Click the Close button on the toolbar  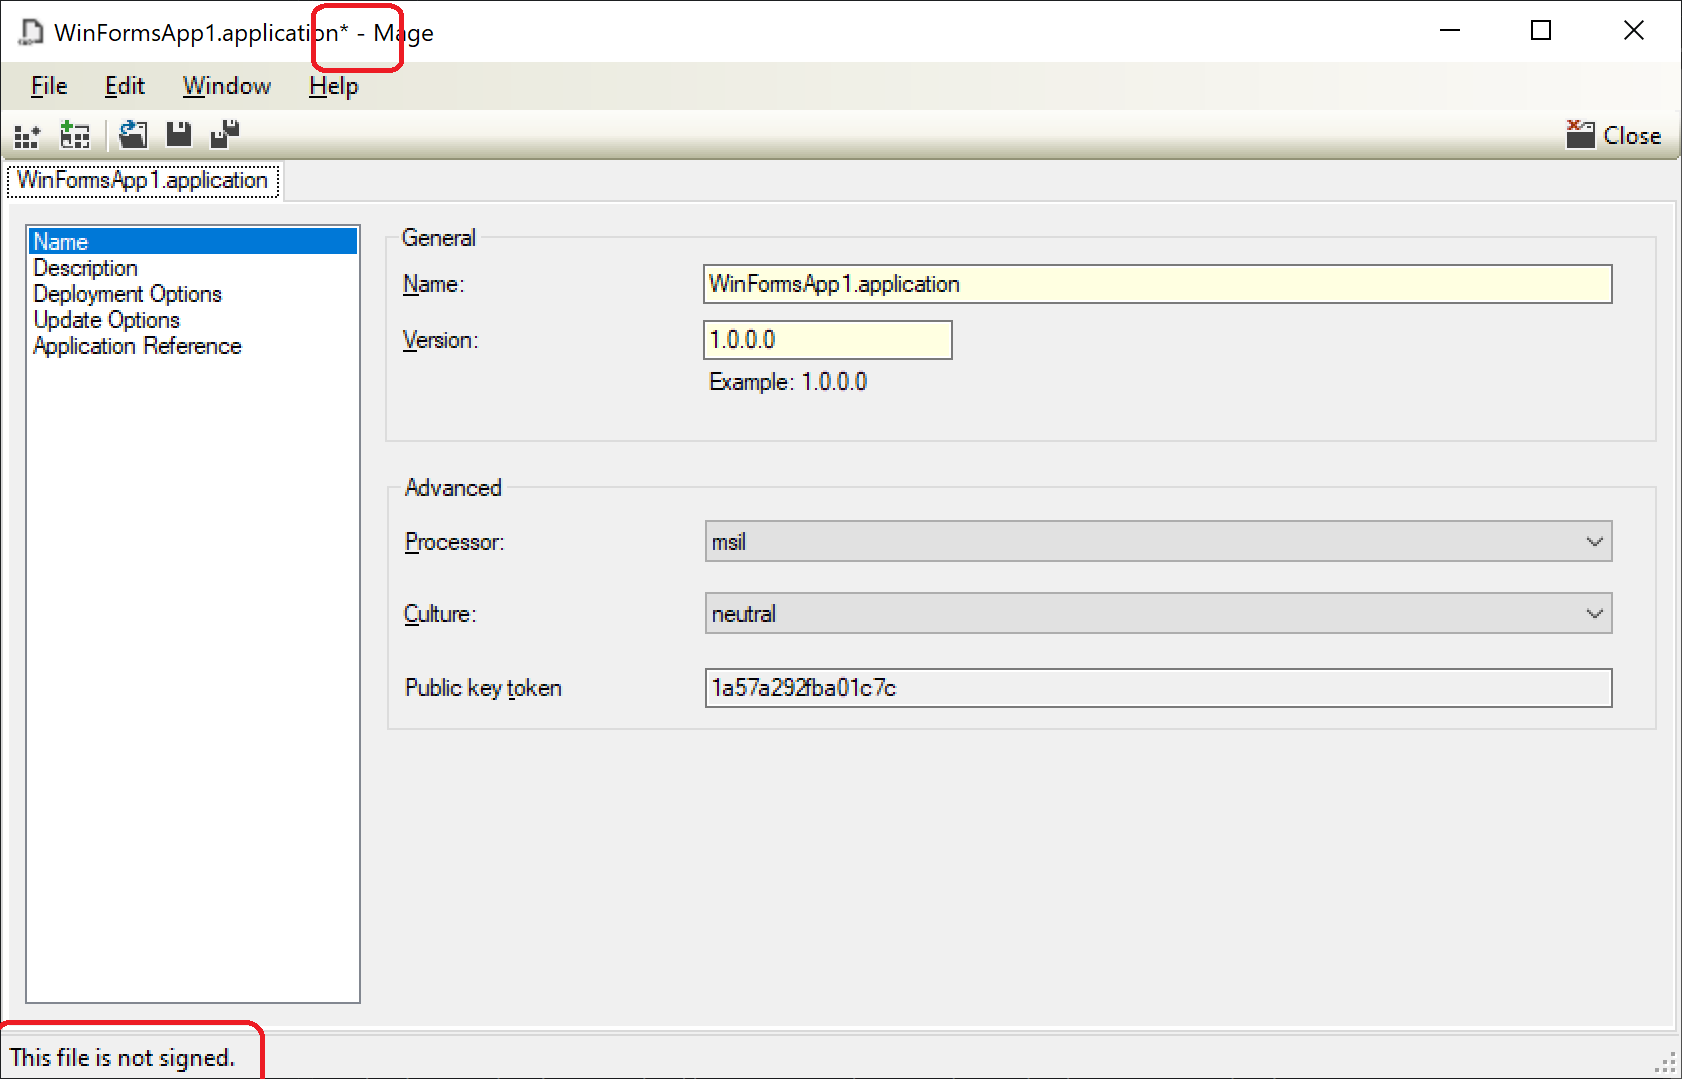coord(1634,134)
